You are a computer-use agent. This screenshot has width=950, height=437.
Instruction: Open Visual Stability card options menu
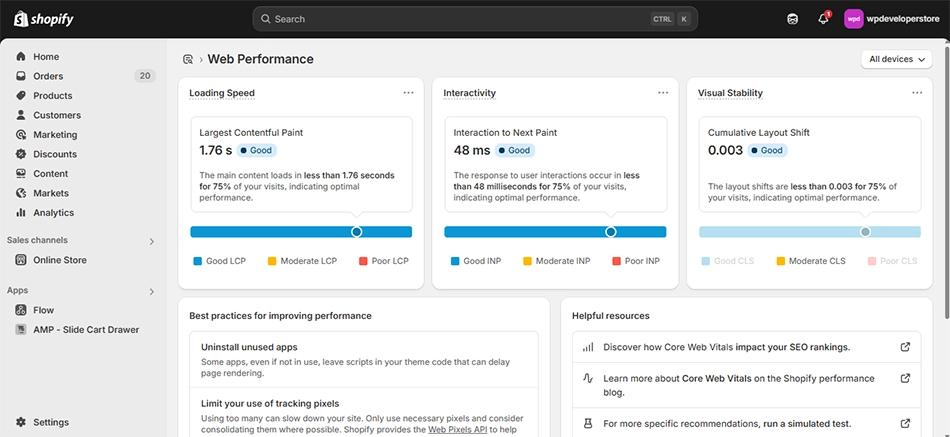coord(917,93)
